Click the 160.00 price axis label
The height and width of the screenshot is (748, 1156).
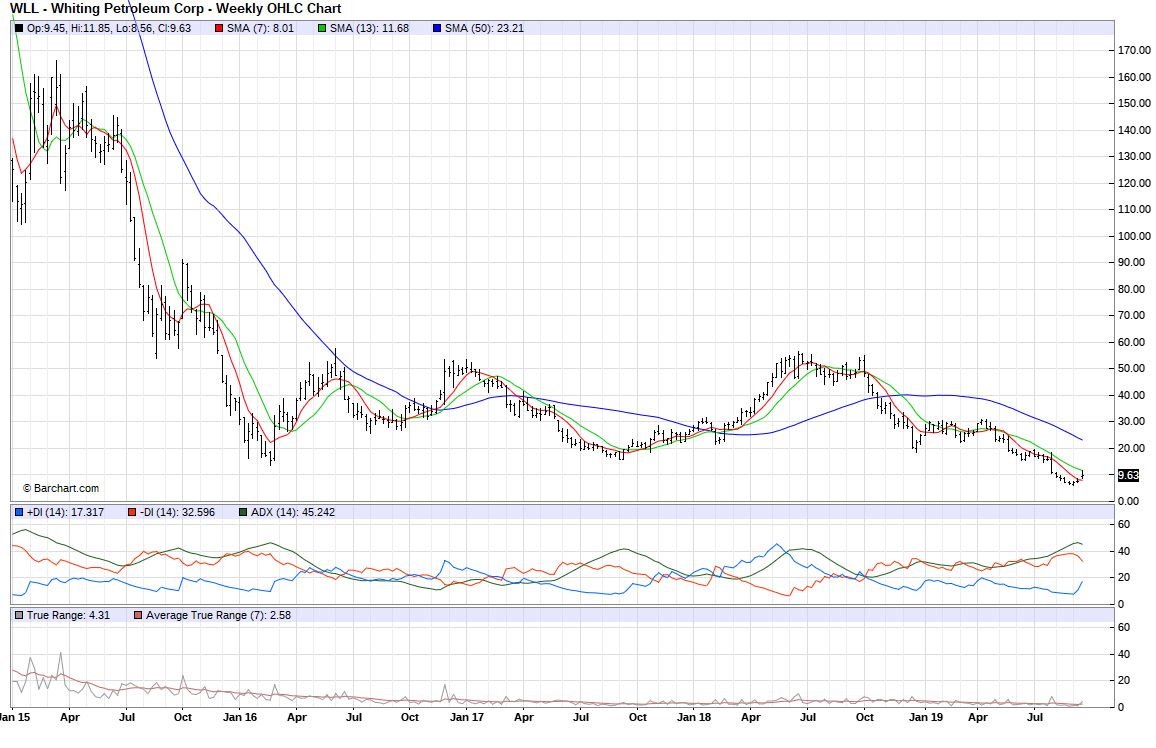click(x=1134, y=77)
